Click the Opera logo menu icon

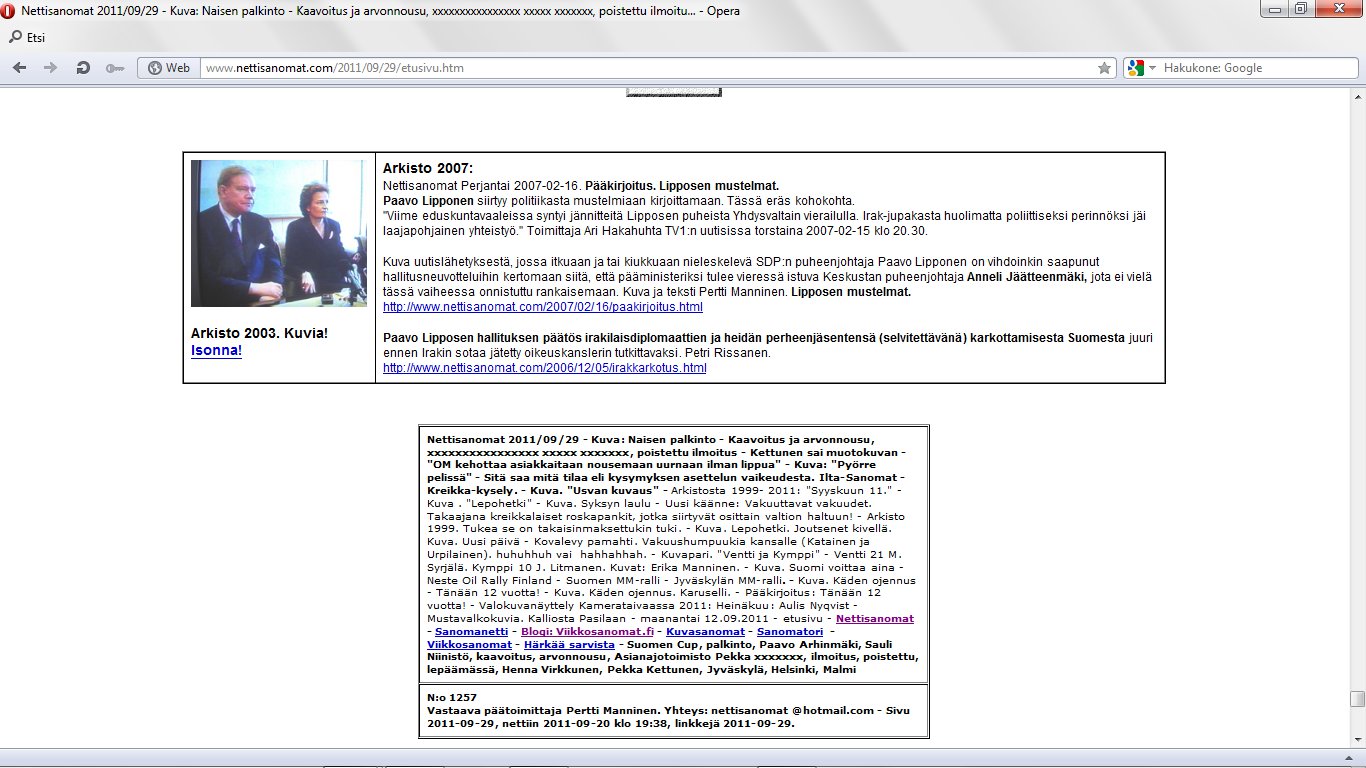10,10
